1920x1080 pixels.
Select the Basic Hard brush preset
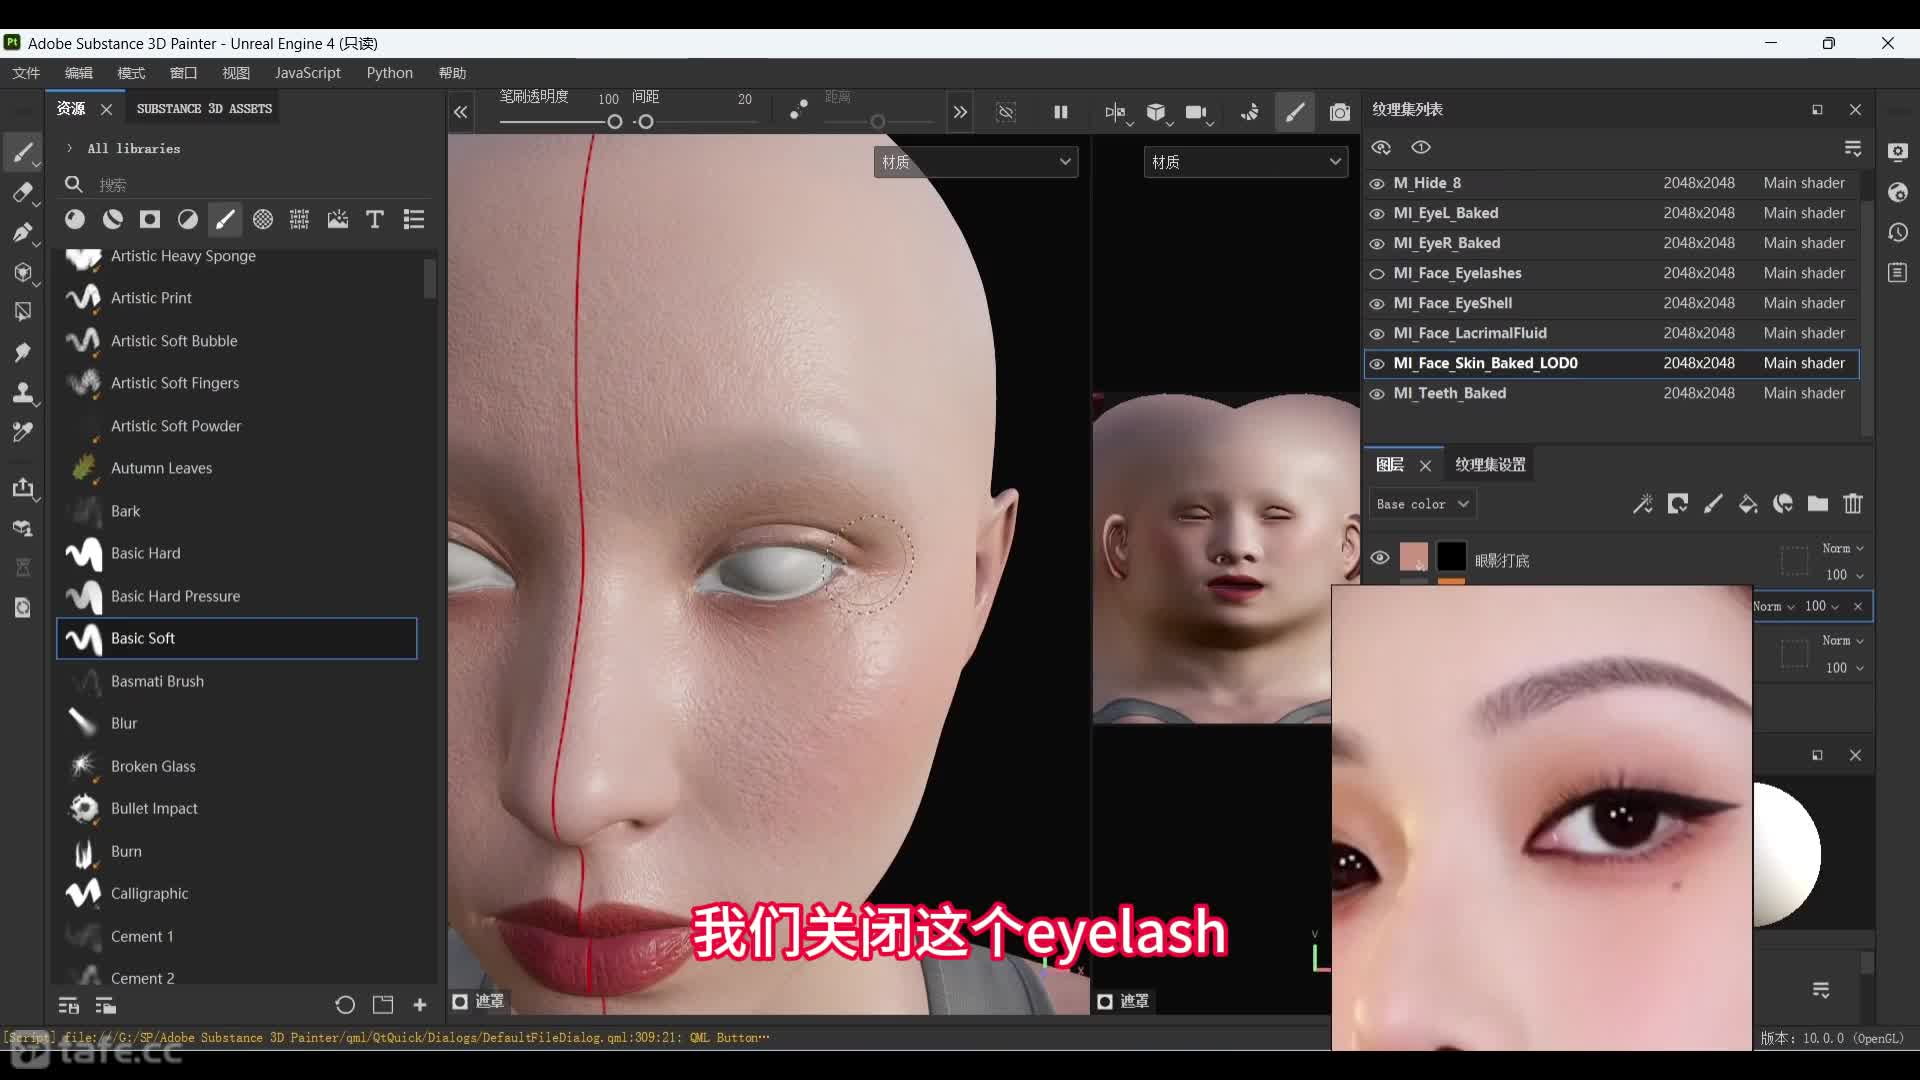[x=146, y=553]
